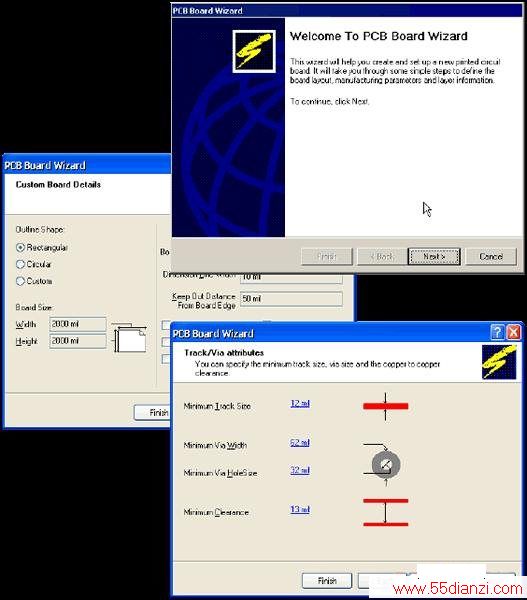Select the Custom outline shape

(x=20, y=281)
